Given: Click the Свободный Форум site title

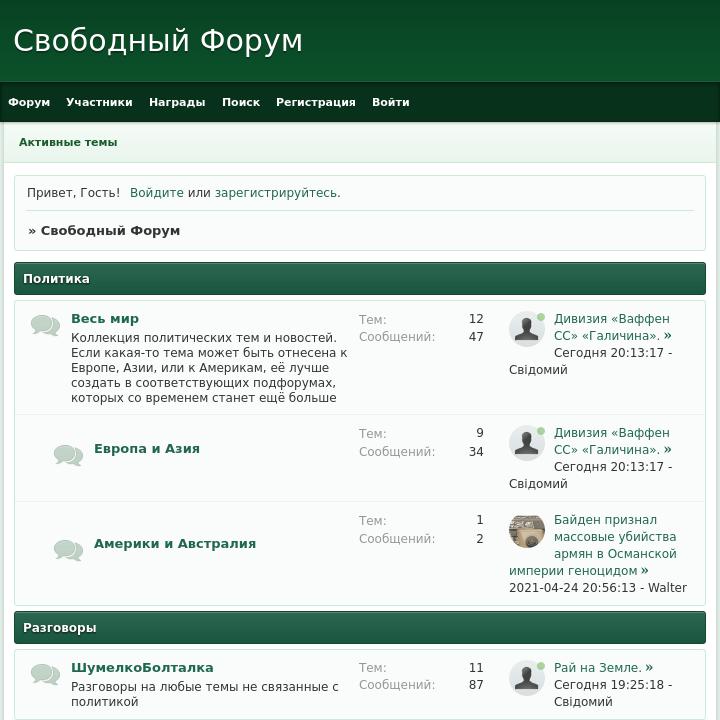Looking at the screenshot, I should click(158, 40).
